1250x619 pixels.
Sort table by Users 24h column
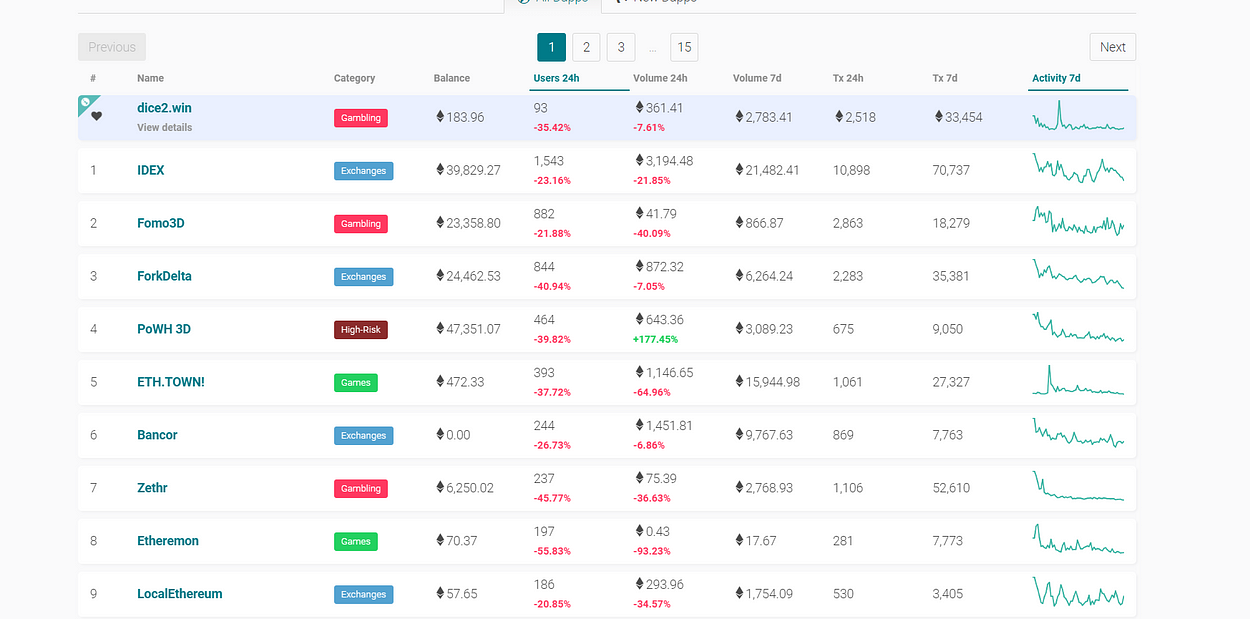(557, 78)
